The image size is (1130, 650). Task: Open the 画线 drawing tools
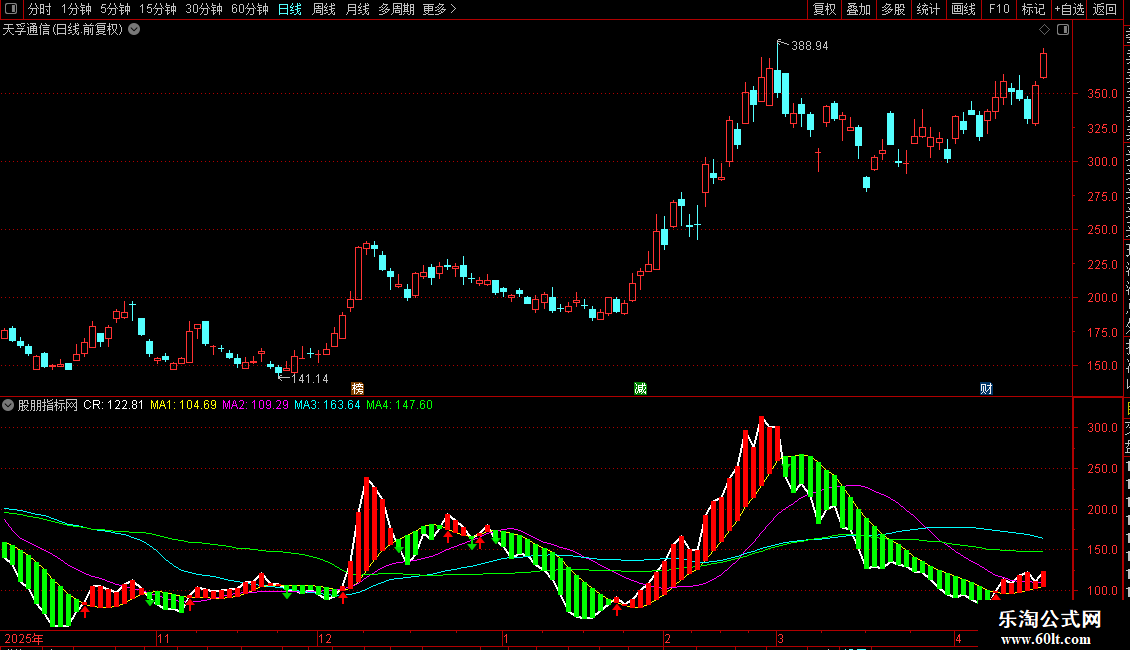(964, 9)
